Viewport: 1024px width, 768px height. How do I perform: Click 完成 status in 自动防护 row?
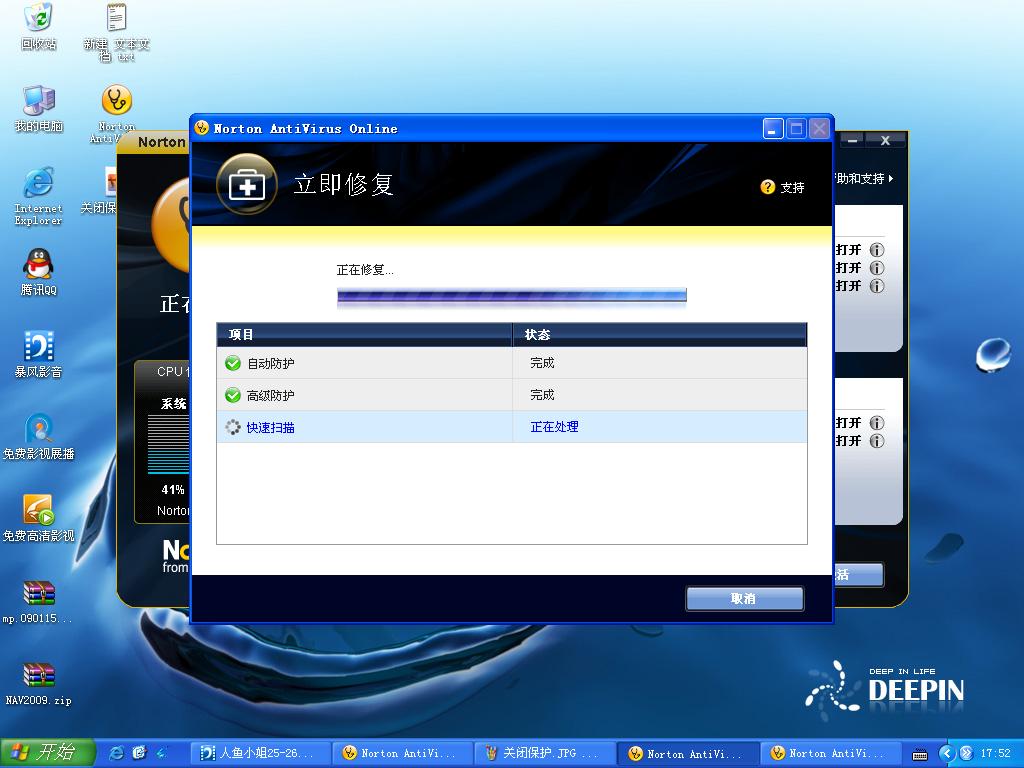tap(542, 363)
